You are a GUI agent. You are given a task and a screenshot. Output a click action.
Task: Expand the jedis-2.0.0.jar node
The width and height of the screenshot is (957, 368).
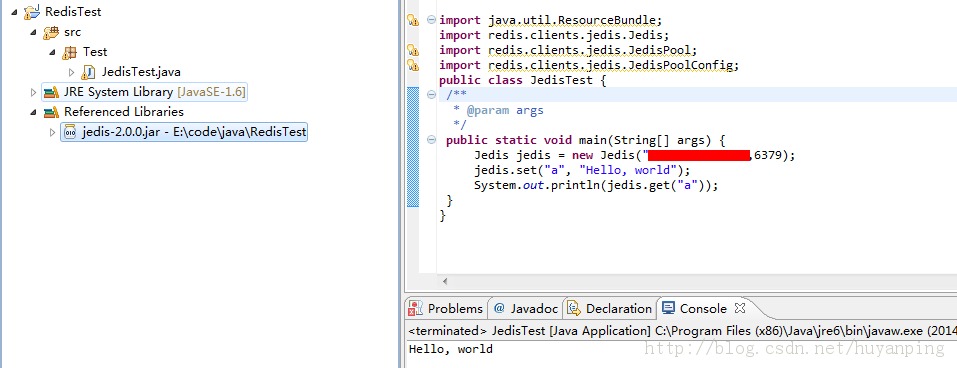[x=52, y=132]
